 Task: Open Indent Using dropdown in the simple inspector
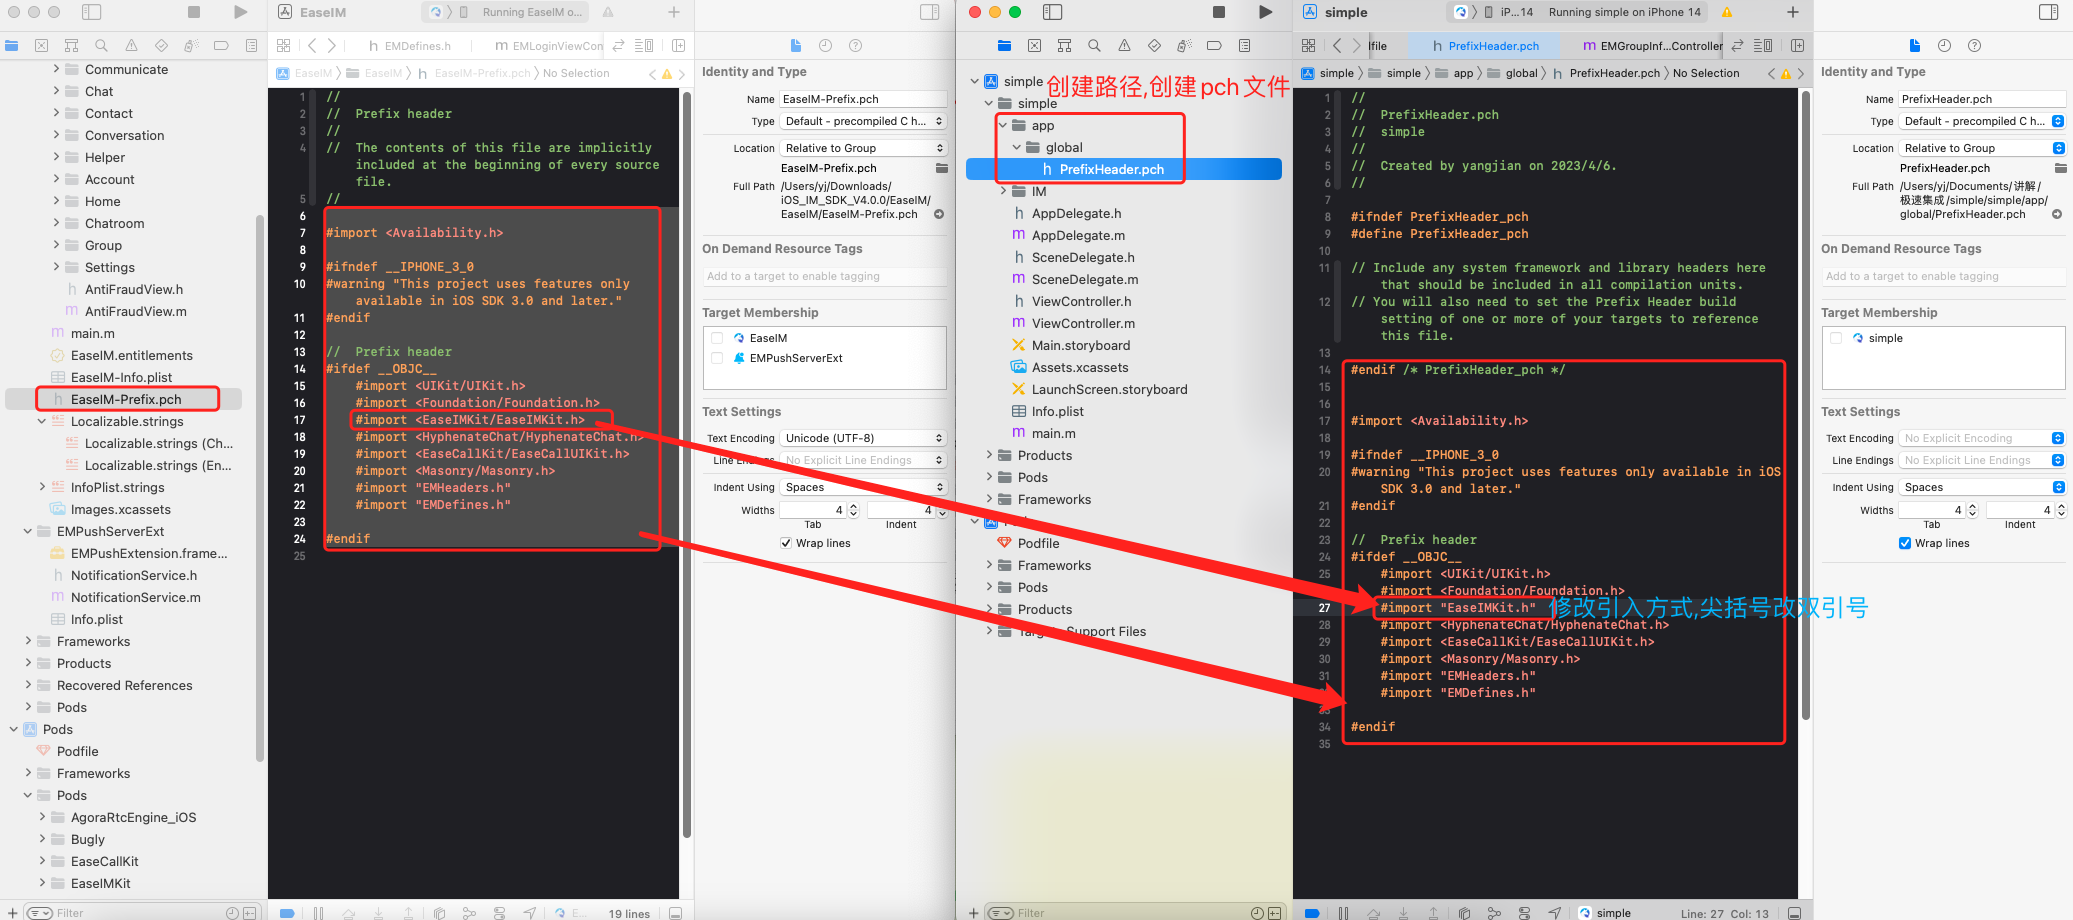[1982, 487]
